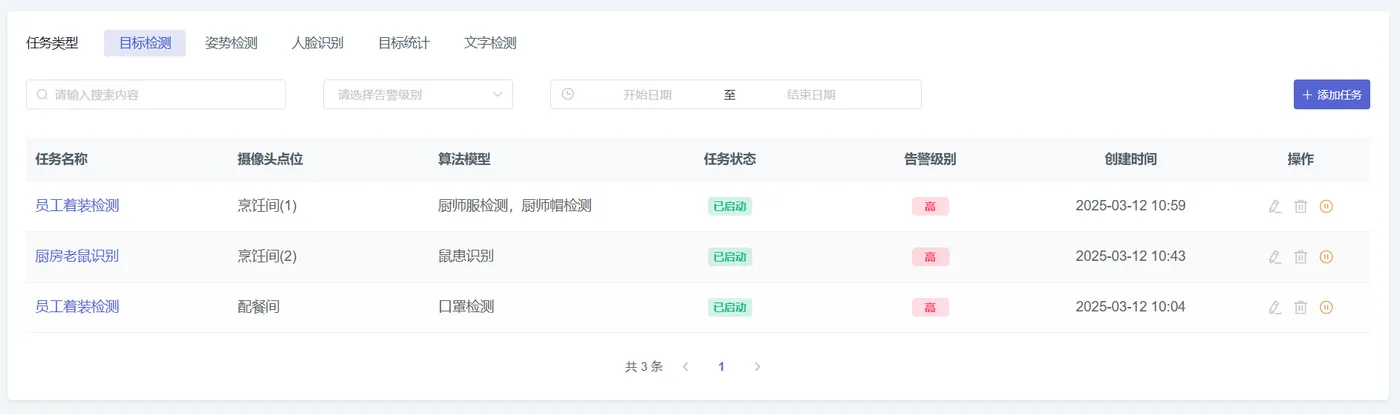Click next page arrow in pagination
Image resolution: width=1400 pixels, height=414 pixels.
[x=757, y=367]
